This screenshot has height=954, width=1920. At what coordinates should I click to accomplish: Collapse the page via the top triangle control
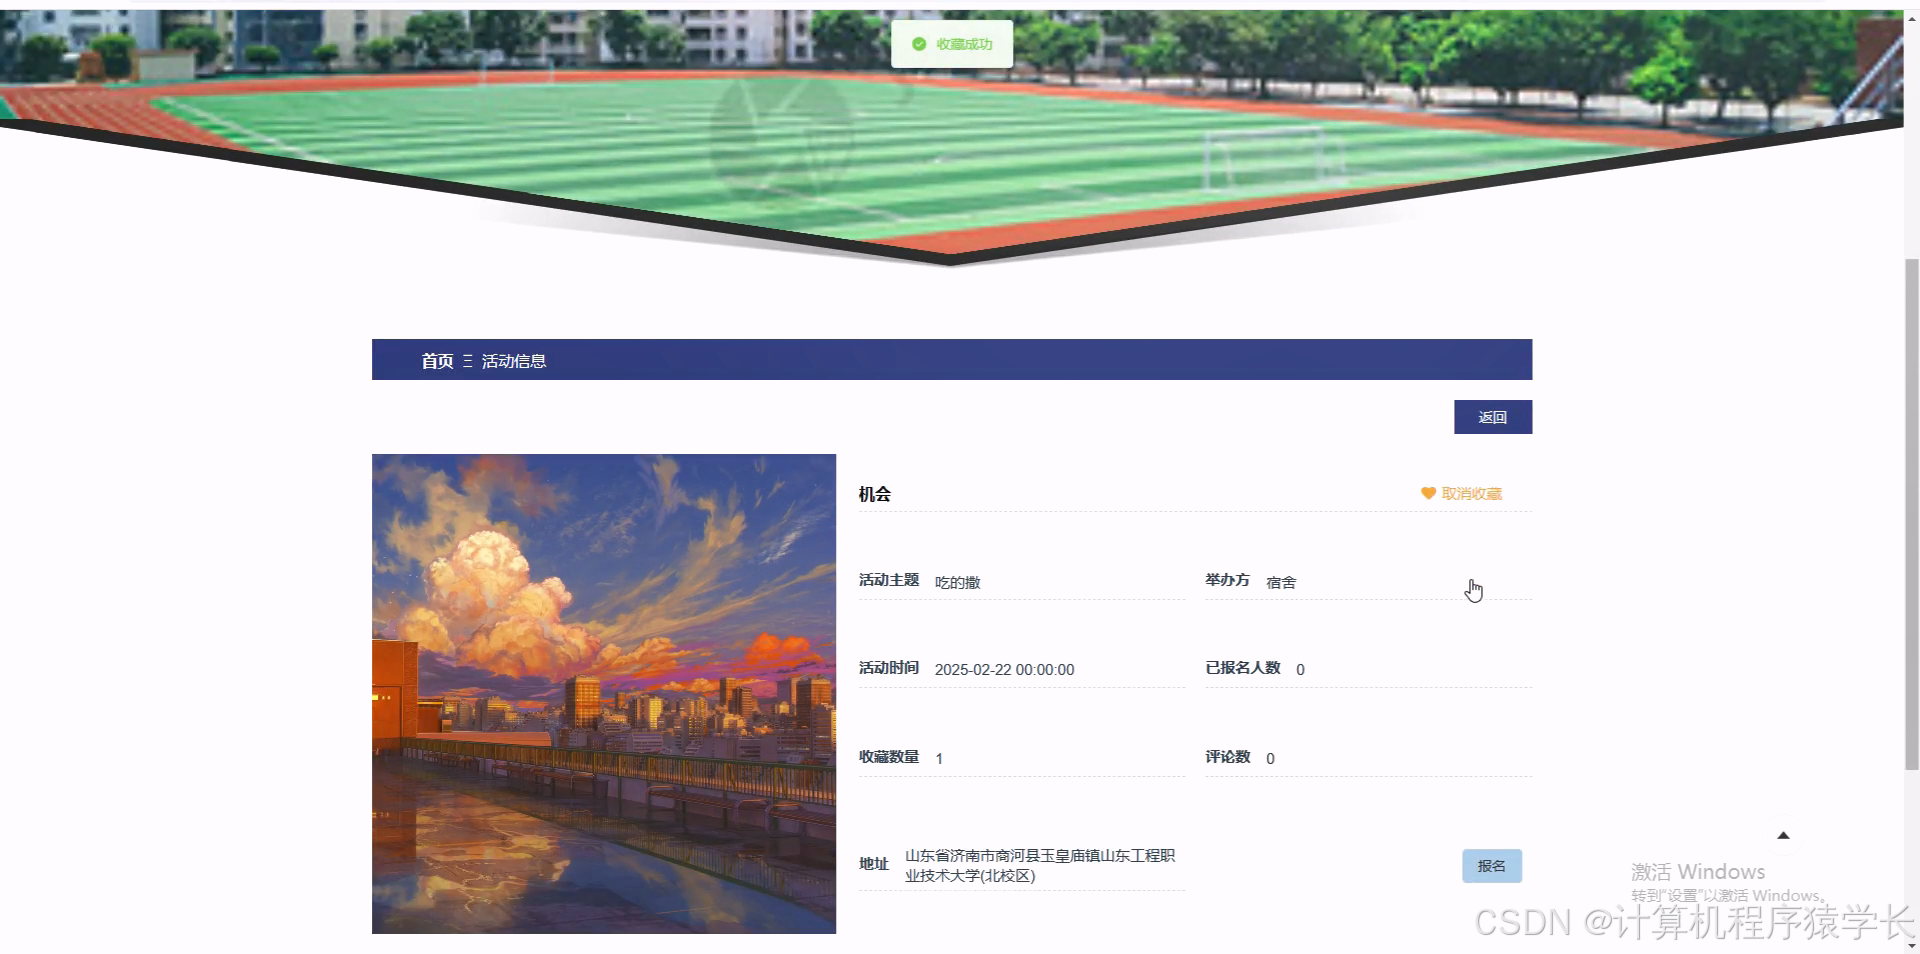coord(1782,833)
